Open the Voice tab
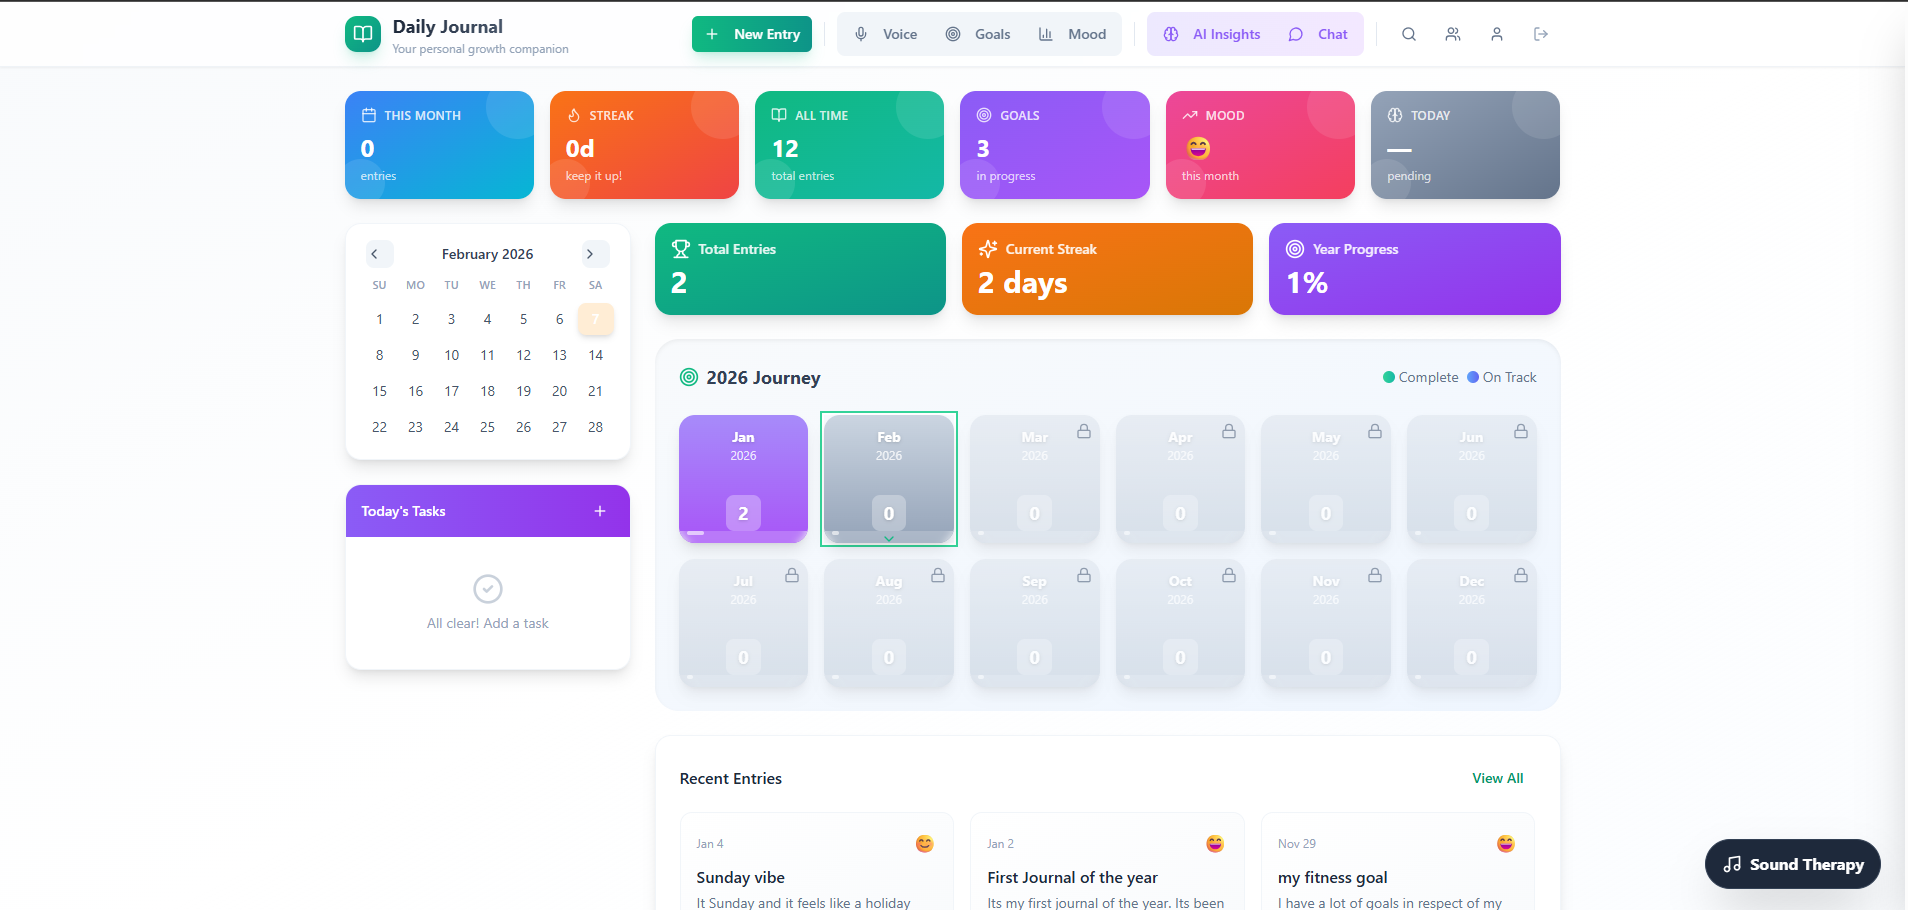The image size is (1908, 910). tap(886, 34)
